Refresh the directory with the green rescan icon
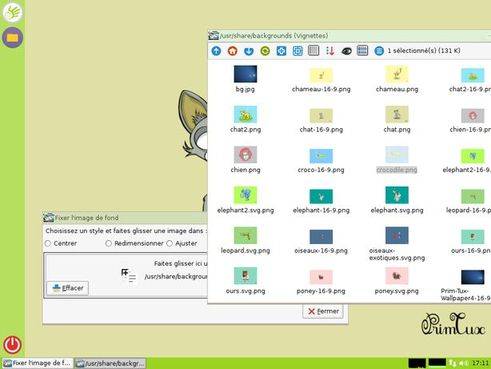This screenshot has width=491, height=369. pyautogui.click(x=265, y=51)
